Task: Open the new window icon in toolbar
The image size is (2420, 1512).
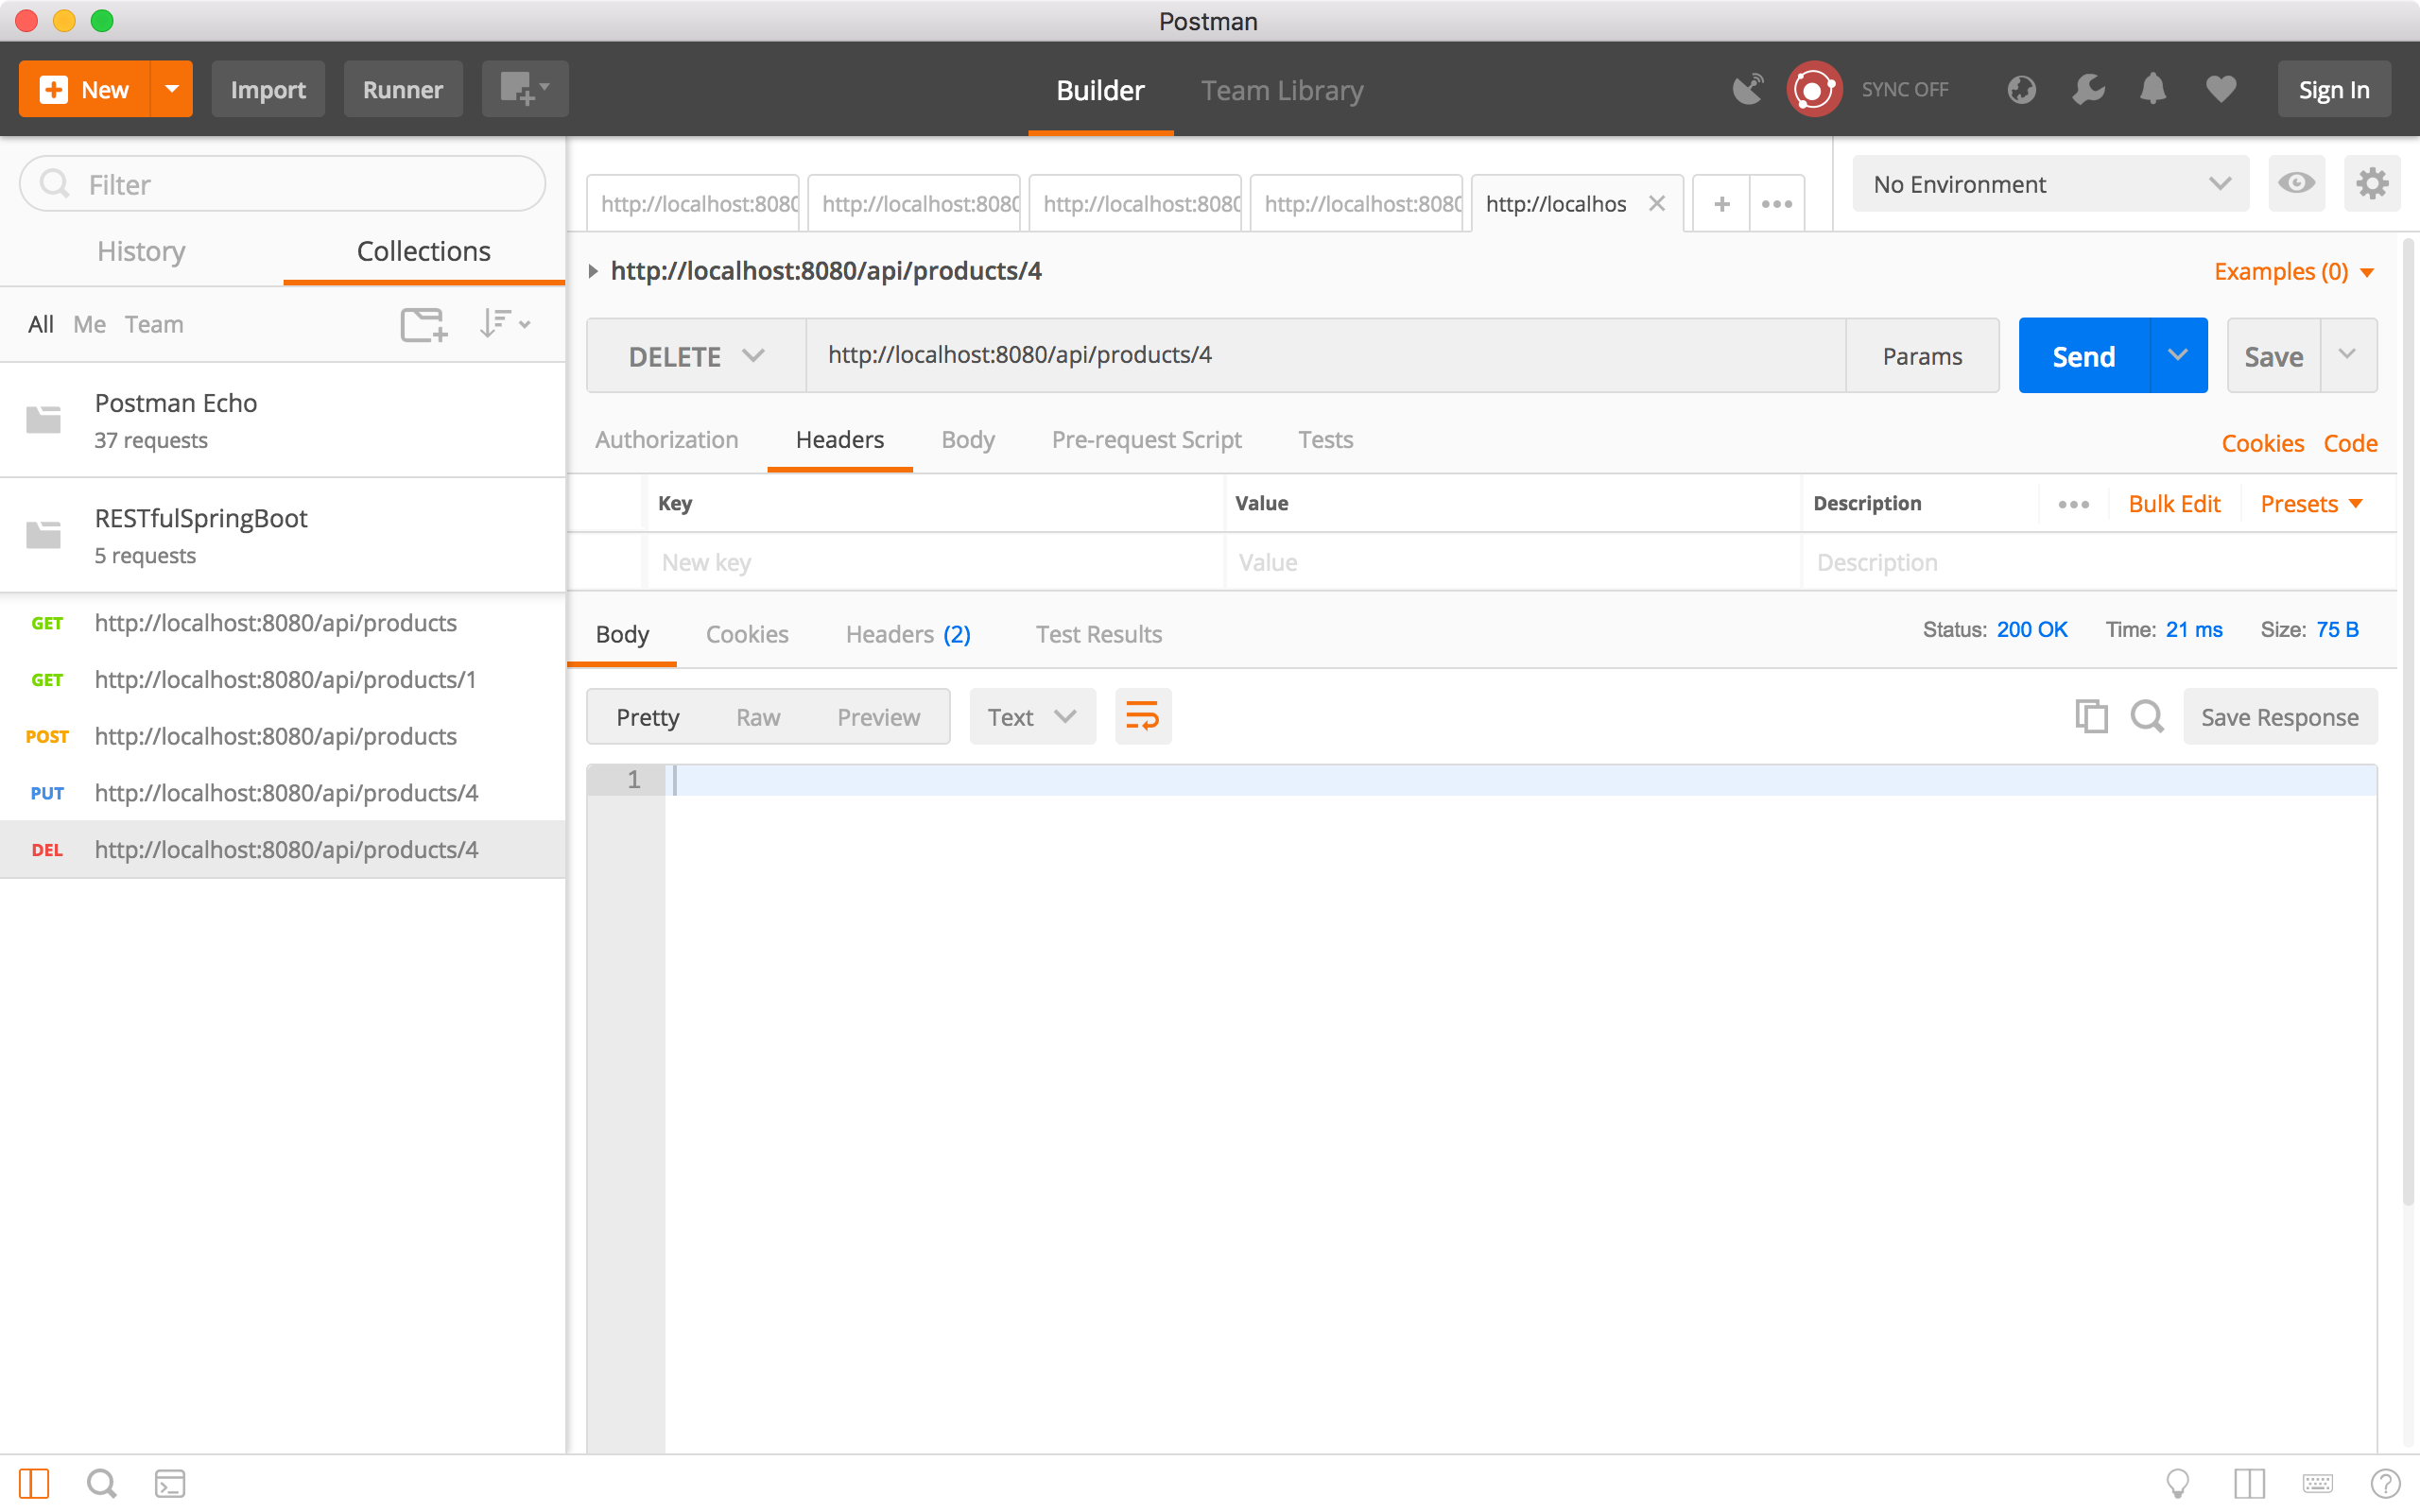Action: tap(525, 89)
